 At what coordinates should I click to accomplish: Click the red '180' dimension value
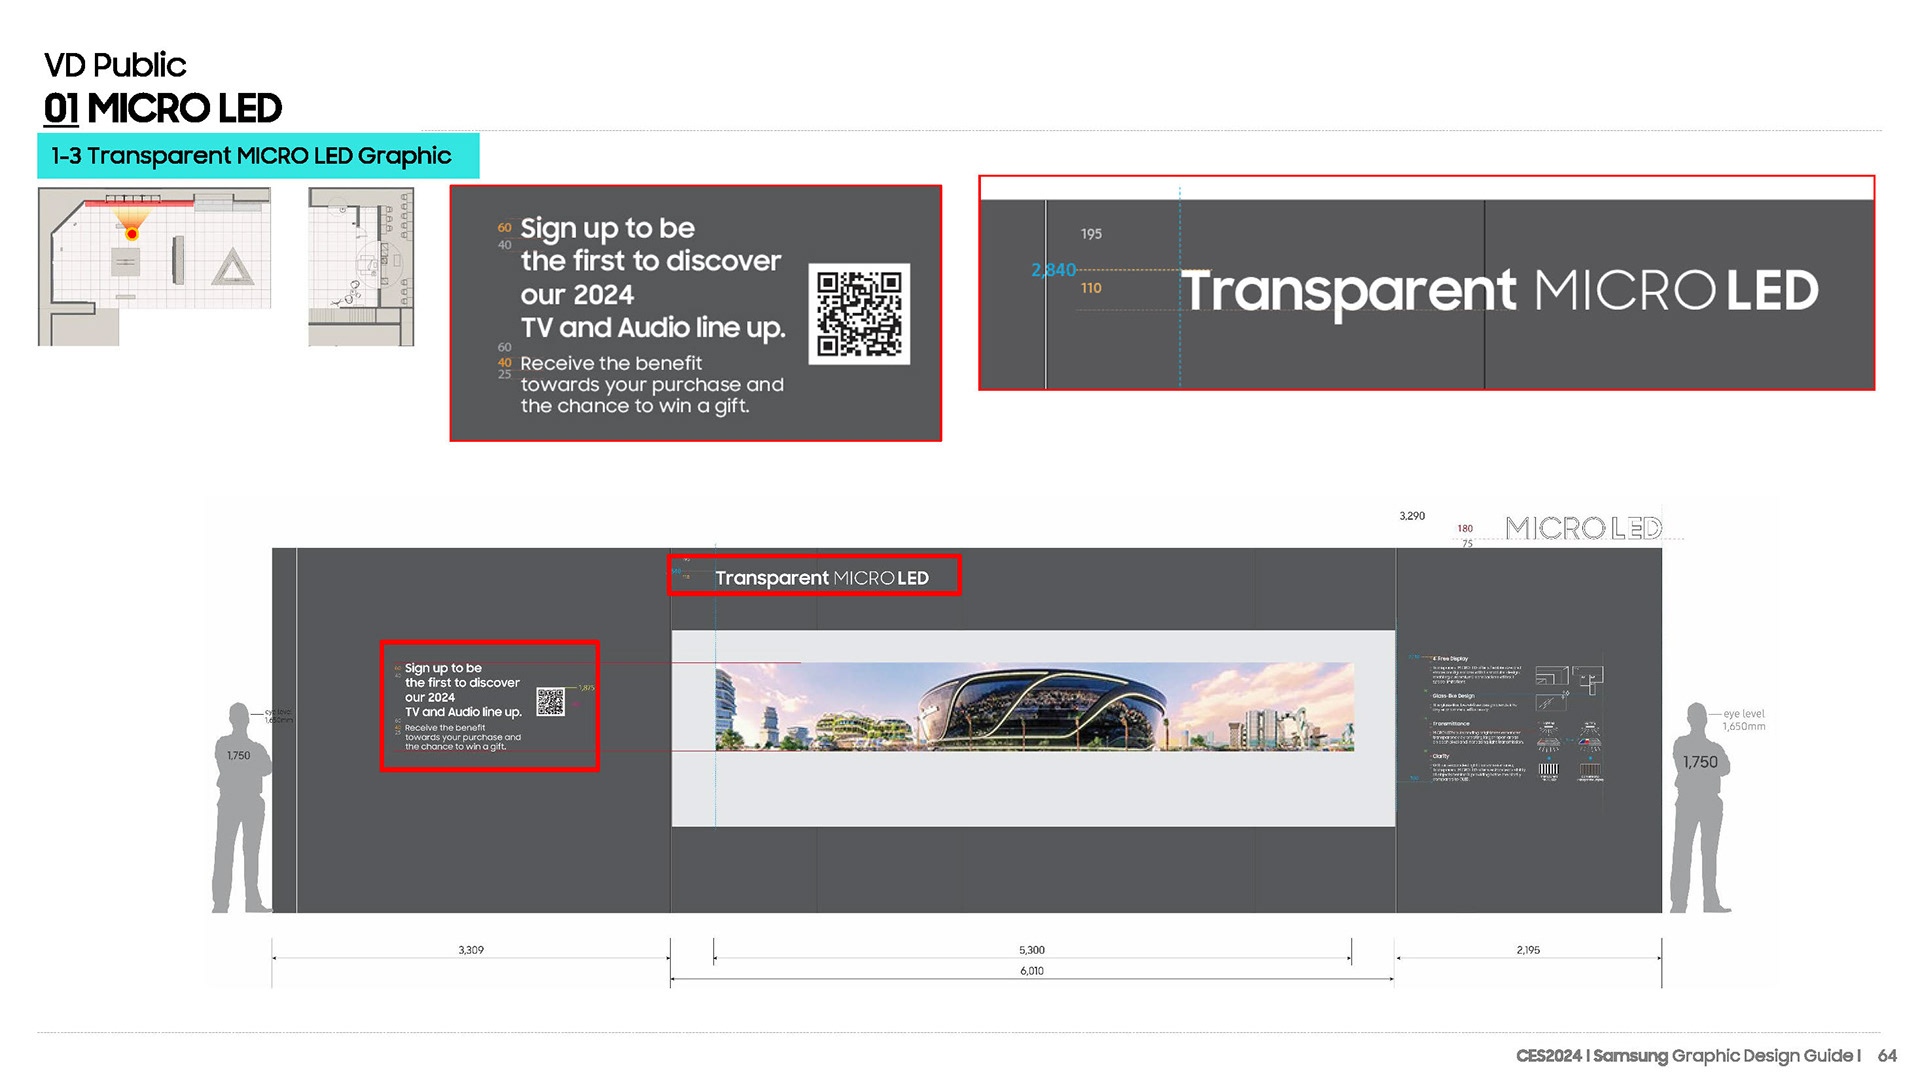[x=1465, y=529]
